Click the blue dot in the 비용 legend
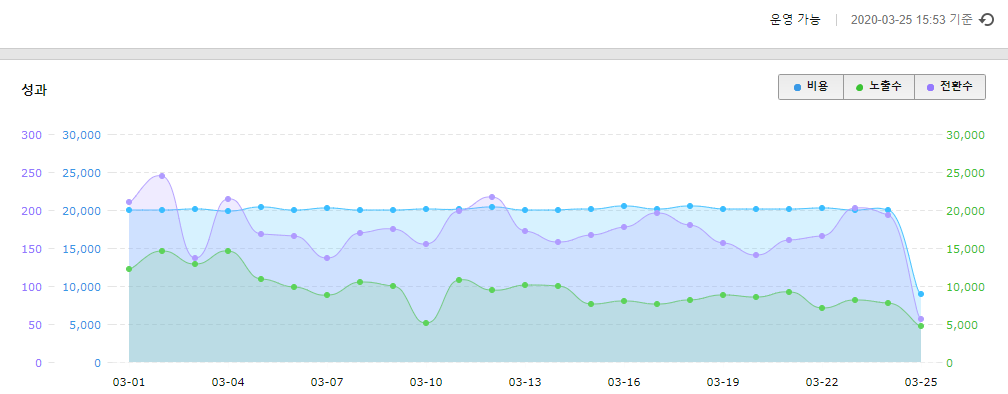The height and width of the screenshot is (394, 1008). point(797,87)
